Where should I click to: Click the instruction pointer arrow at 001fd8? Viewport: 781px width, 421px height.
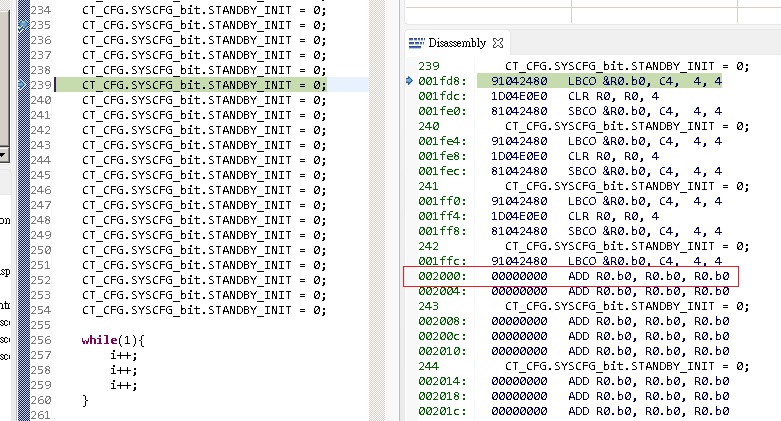click(x=409, y=81)
